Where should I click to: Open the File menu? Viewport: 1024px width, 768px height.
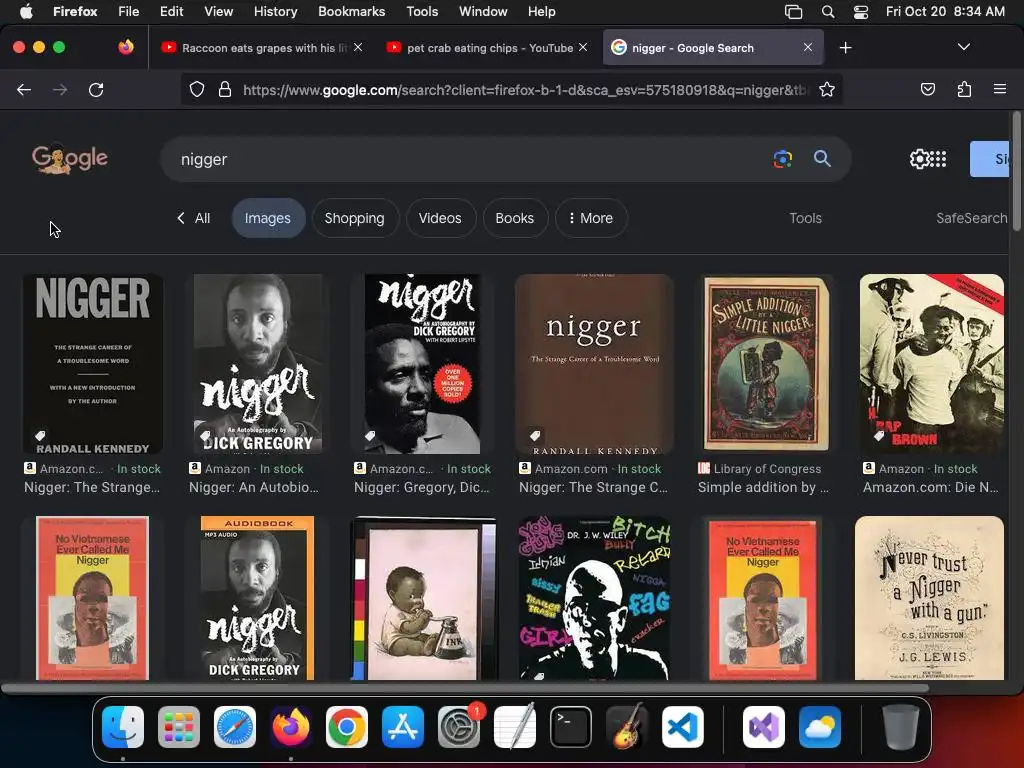click(x=128, y=11)
